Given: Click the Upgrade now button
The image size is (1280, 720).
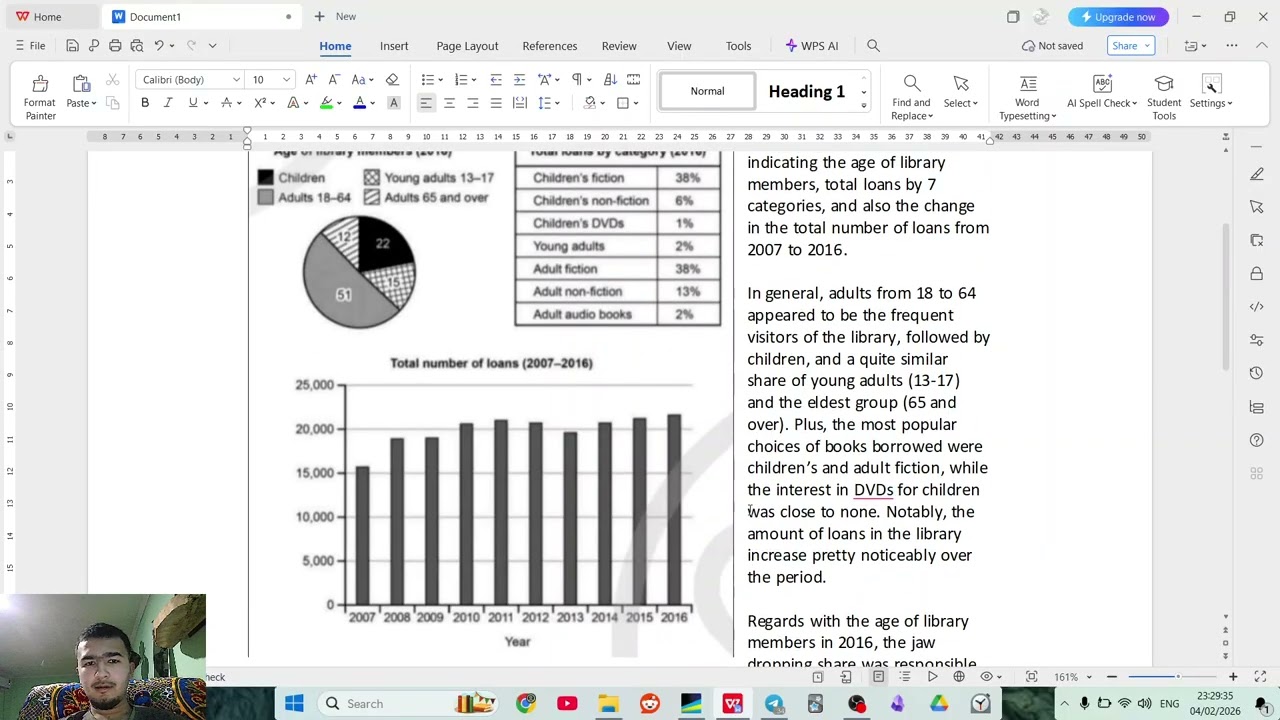Looking at the screenshot, I should click(x=1118, y=17).
